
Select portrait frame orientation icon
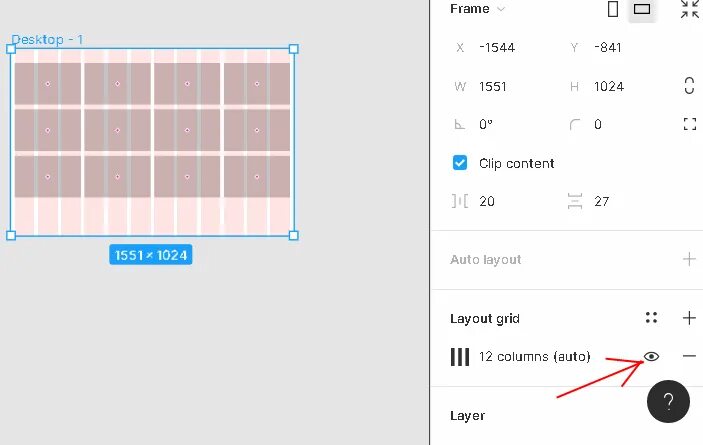pos(613,9)
